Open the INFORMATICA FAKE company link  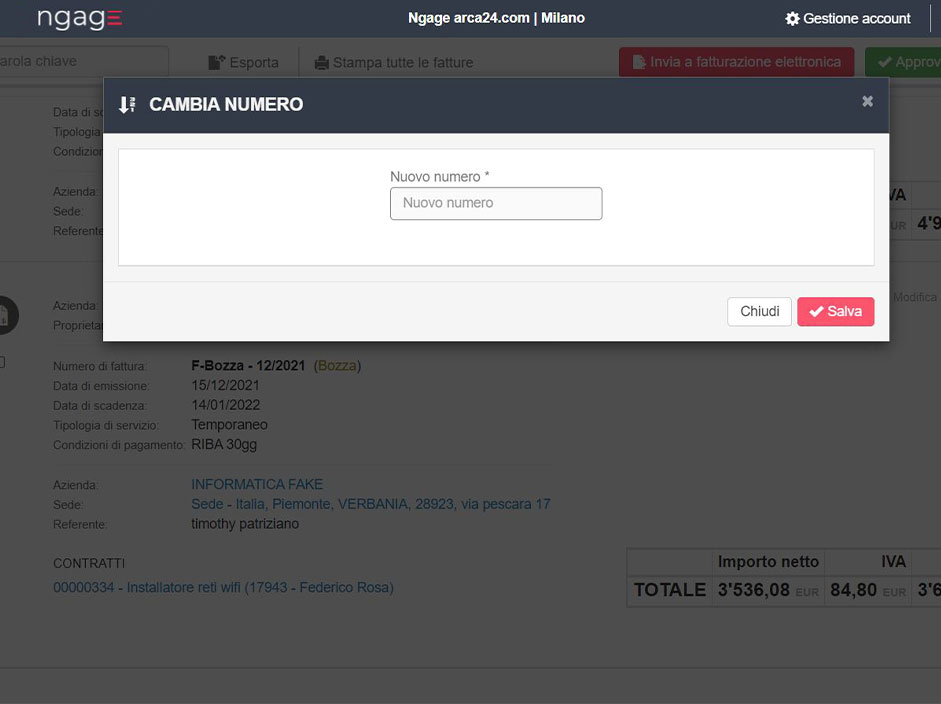257,484
